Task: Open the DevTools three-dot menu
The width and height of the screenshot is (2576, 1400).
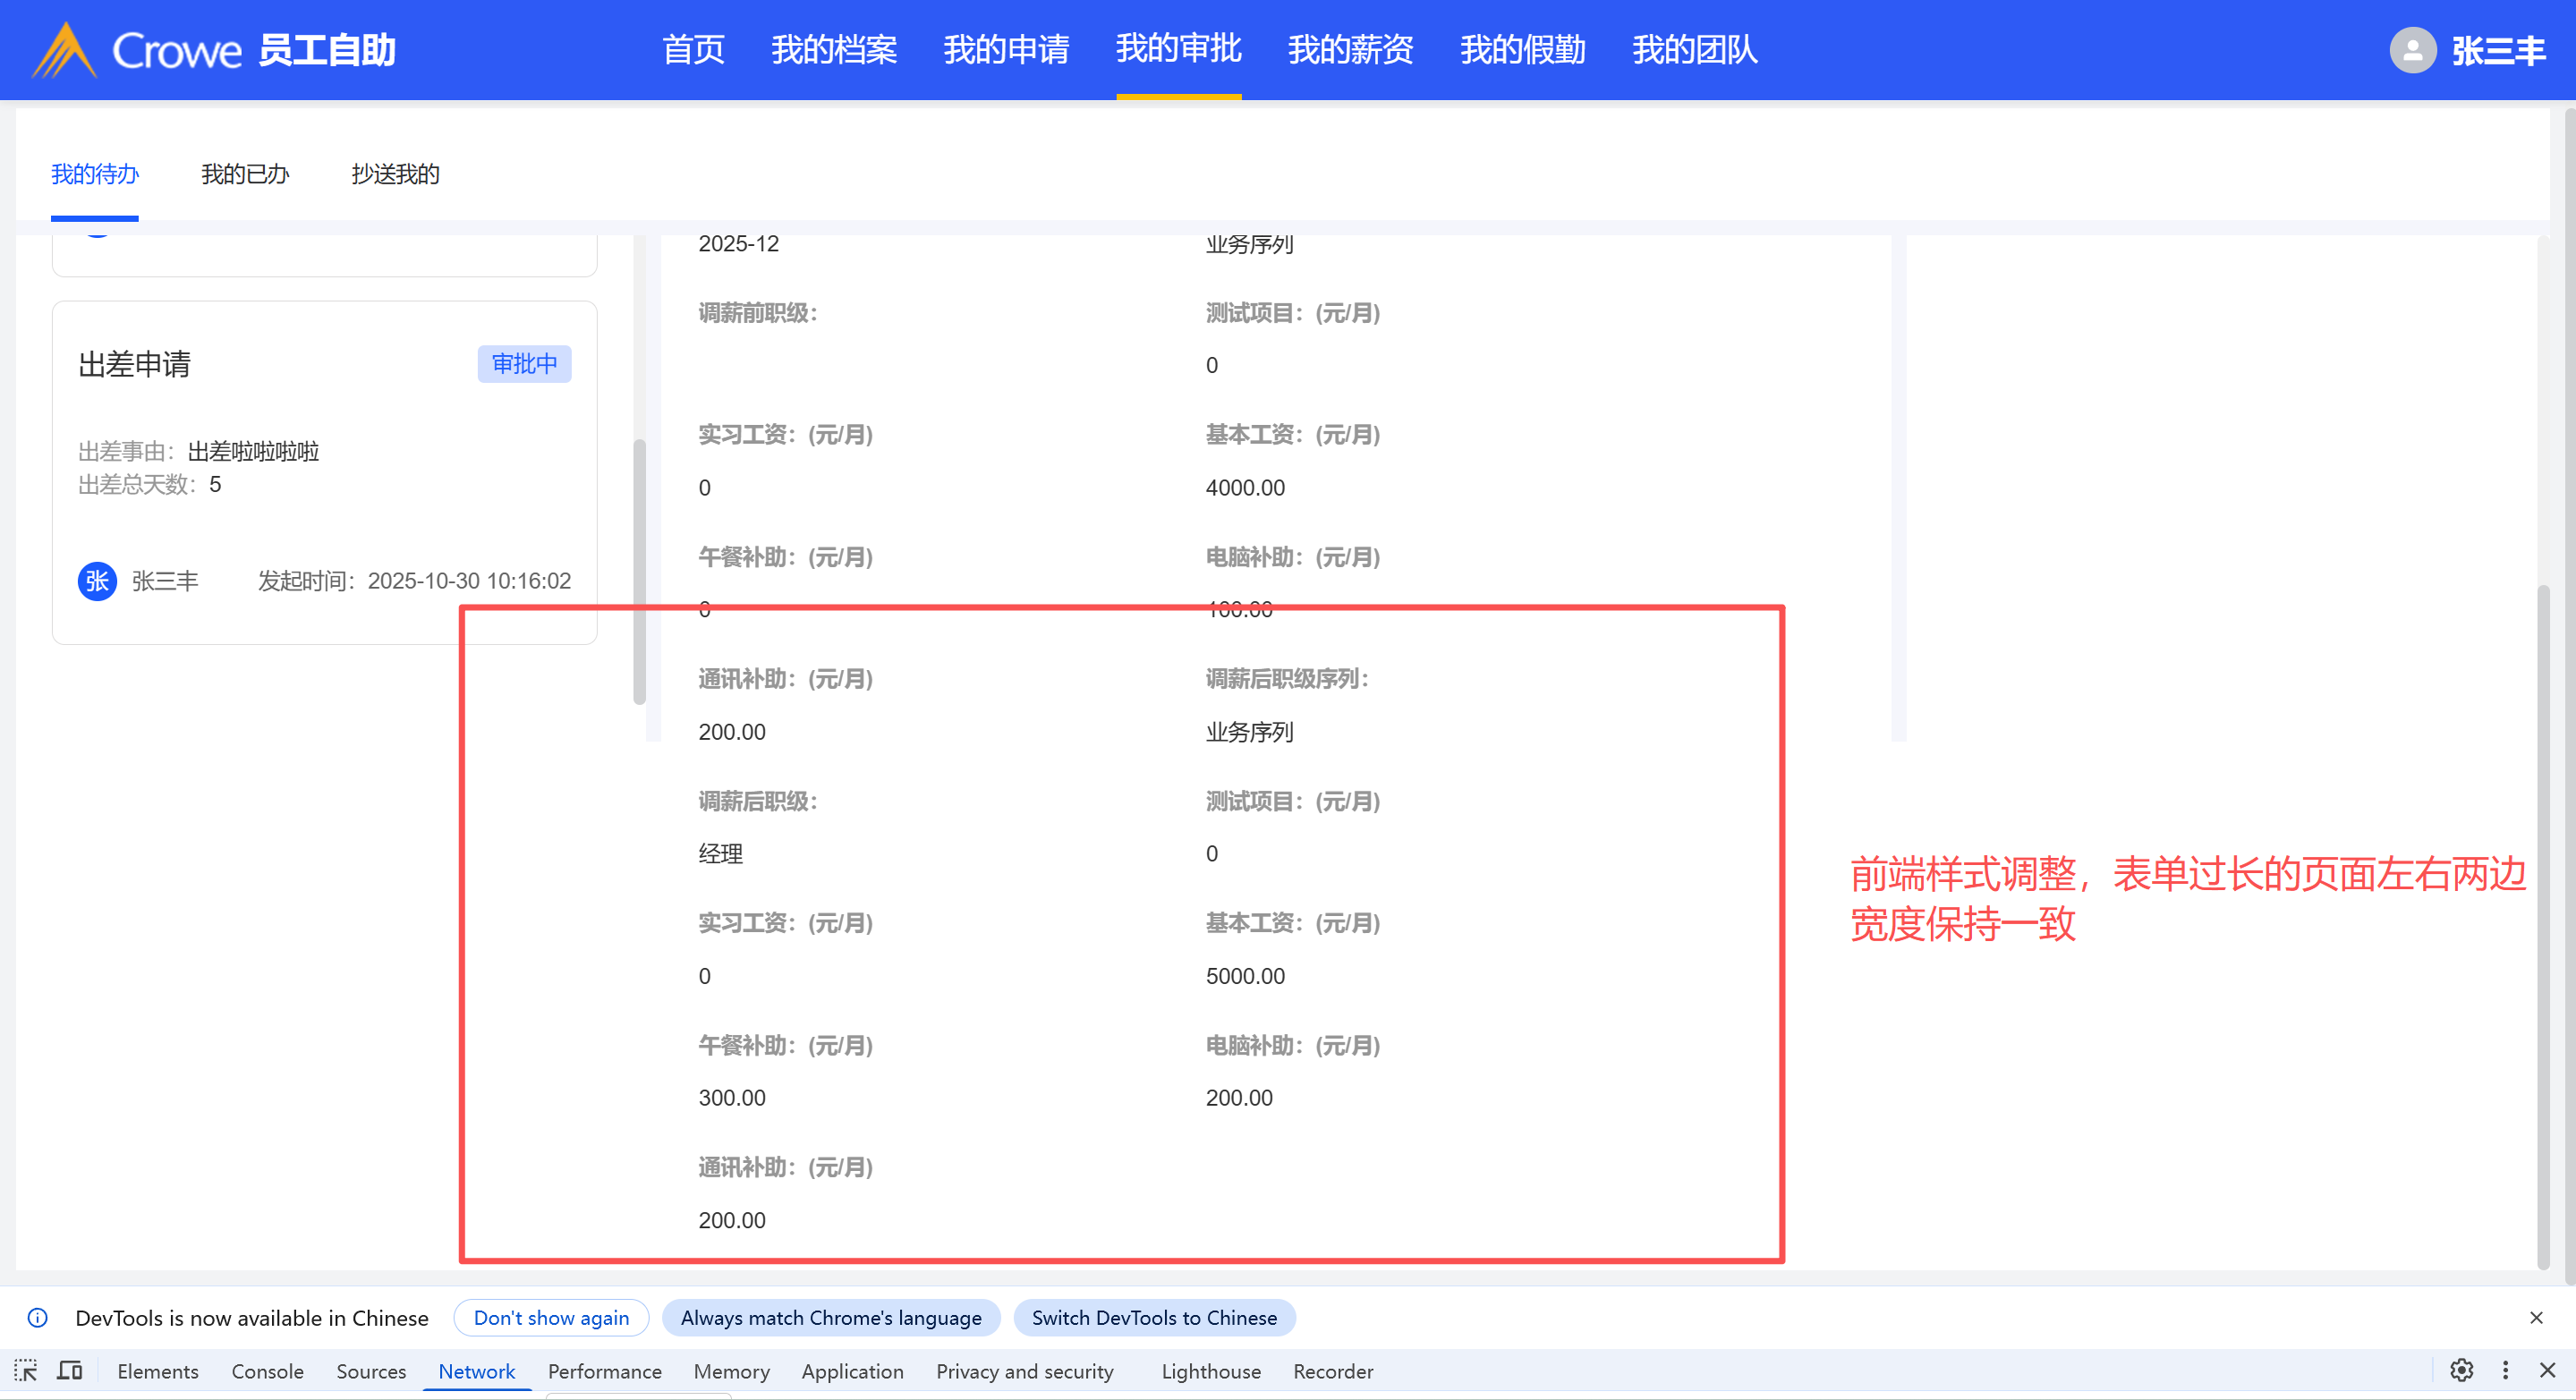Action: point(2505,1370)
